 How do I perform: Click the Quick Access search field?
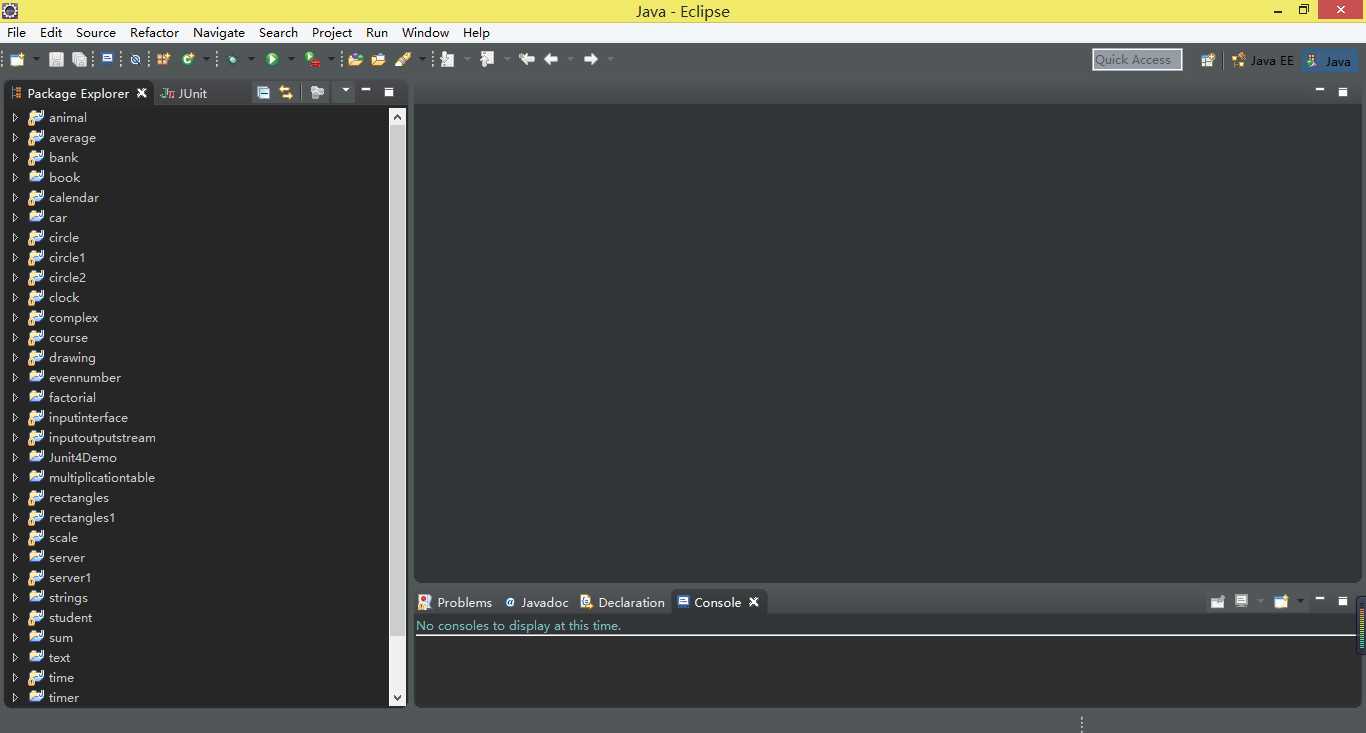1137,60
